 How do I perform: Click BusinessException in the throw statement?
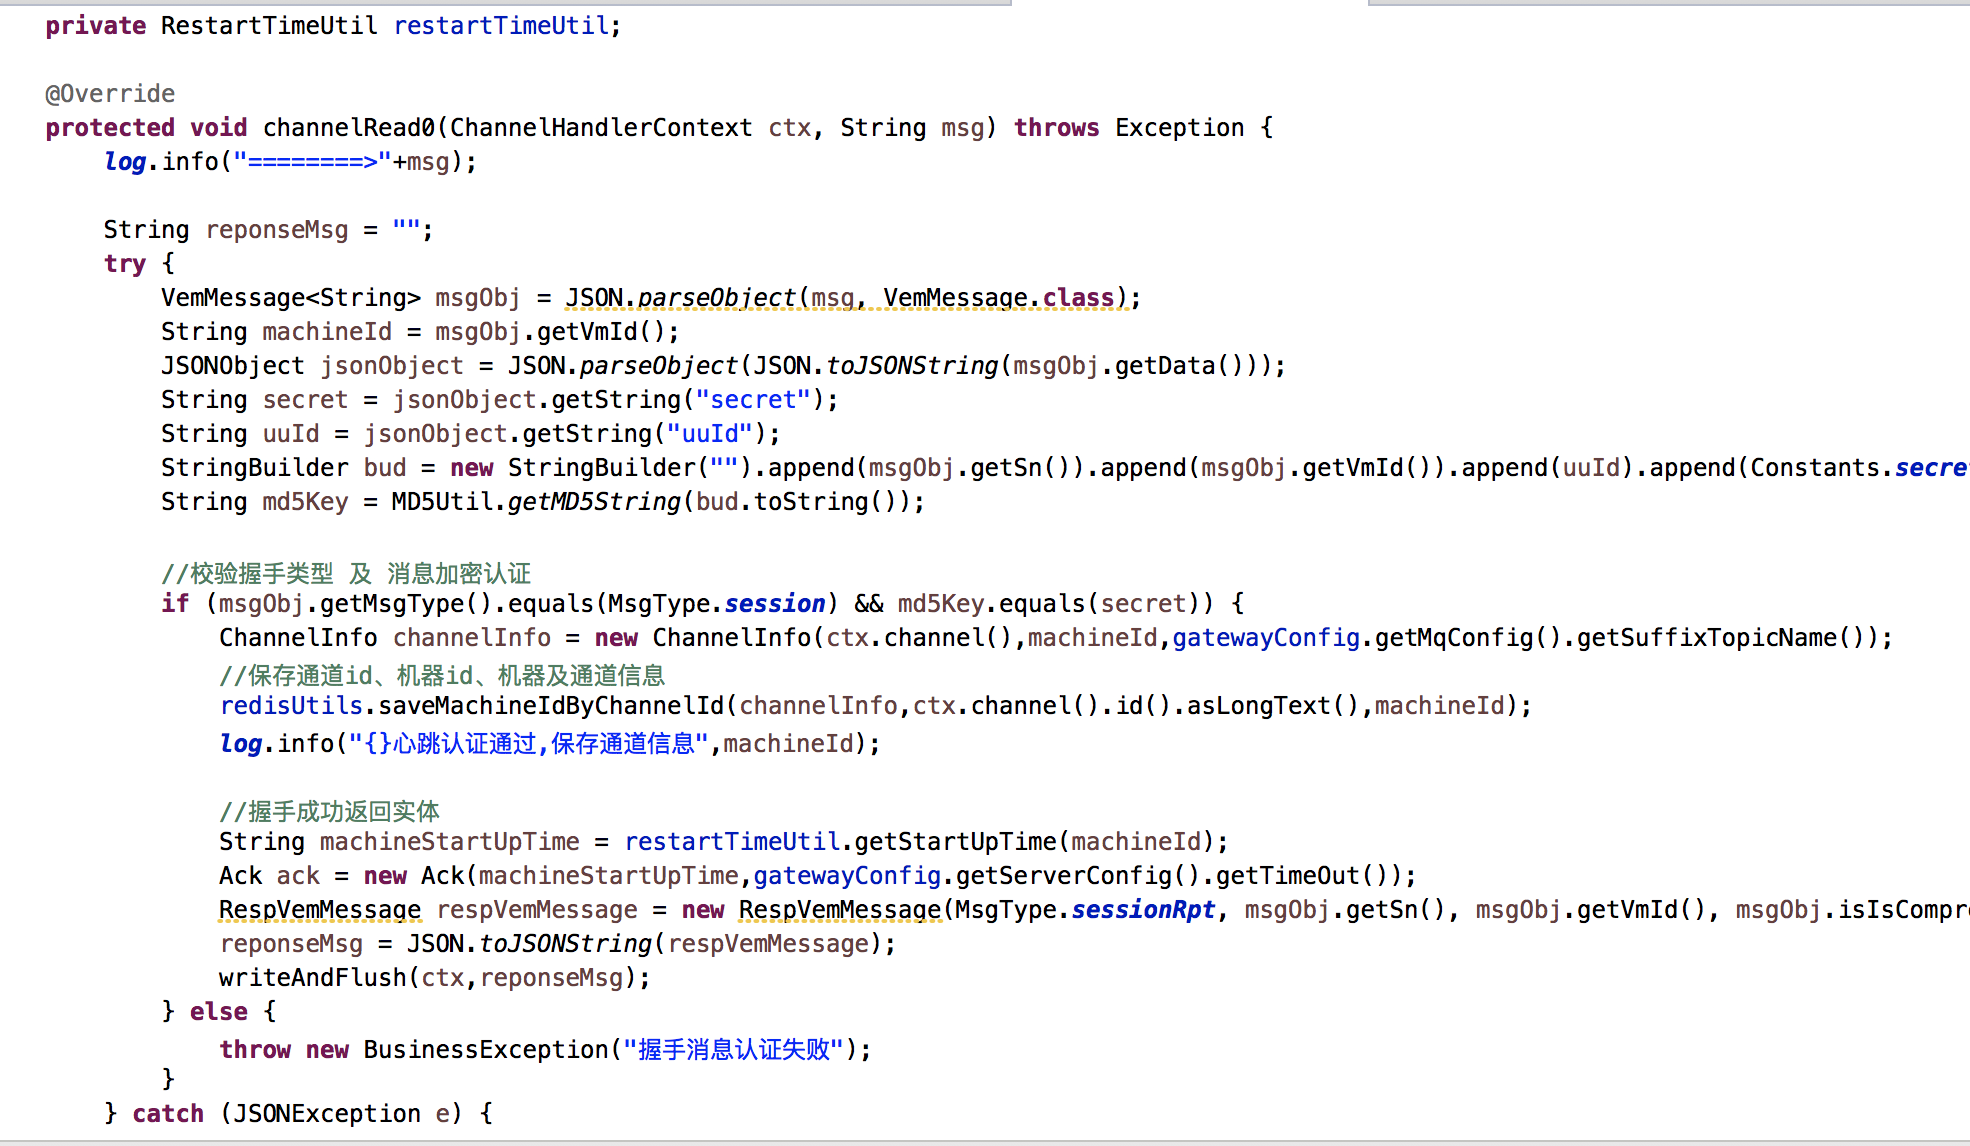(x=486, y=1050)
